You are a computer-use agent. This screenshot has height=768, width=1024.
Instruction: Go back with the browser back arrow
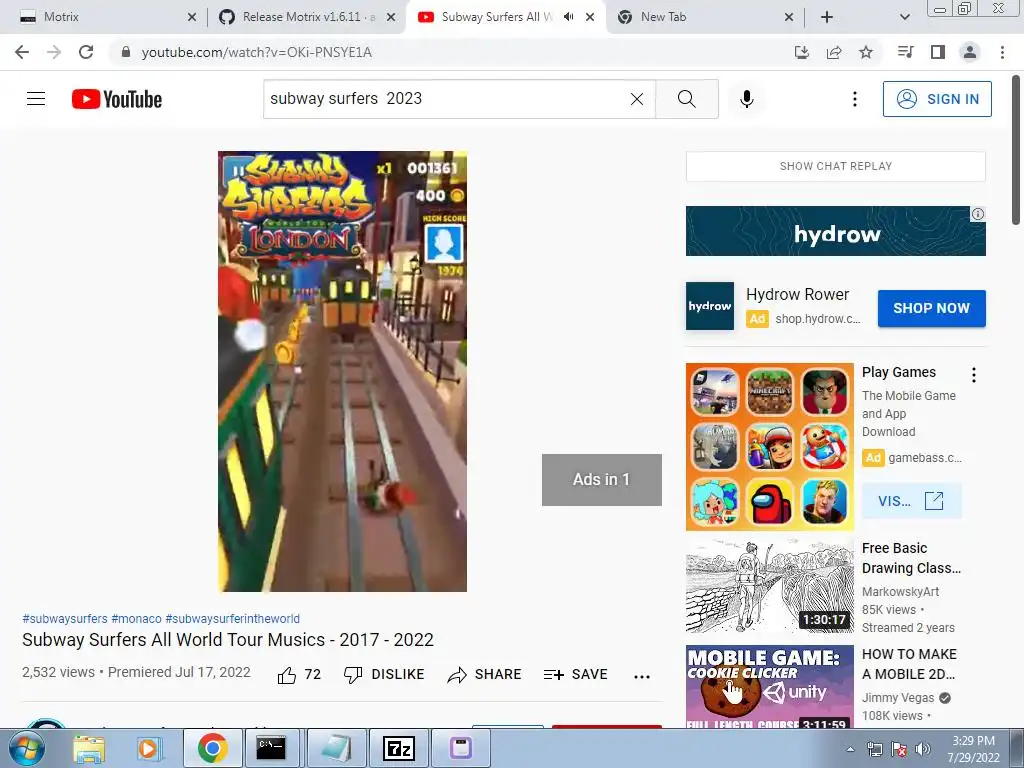[x=22, y=52]
